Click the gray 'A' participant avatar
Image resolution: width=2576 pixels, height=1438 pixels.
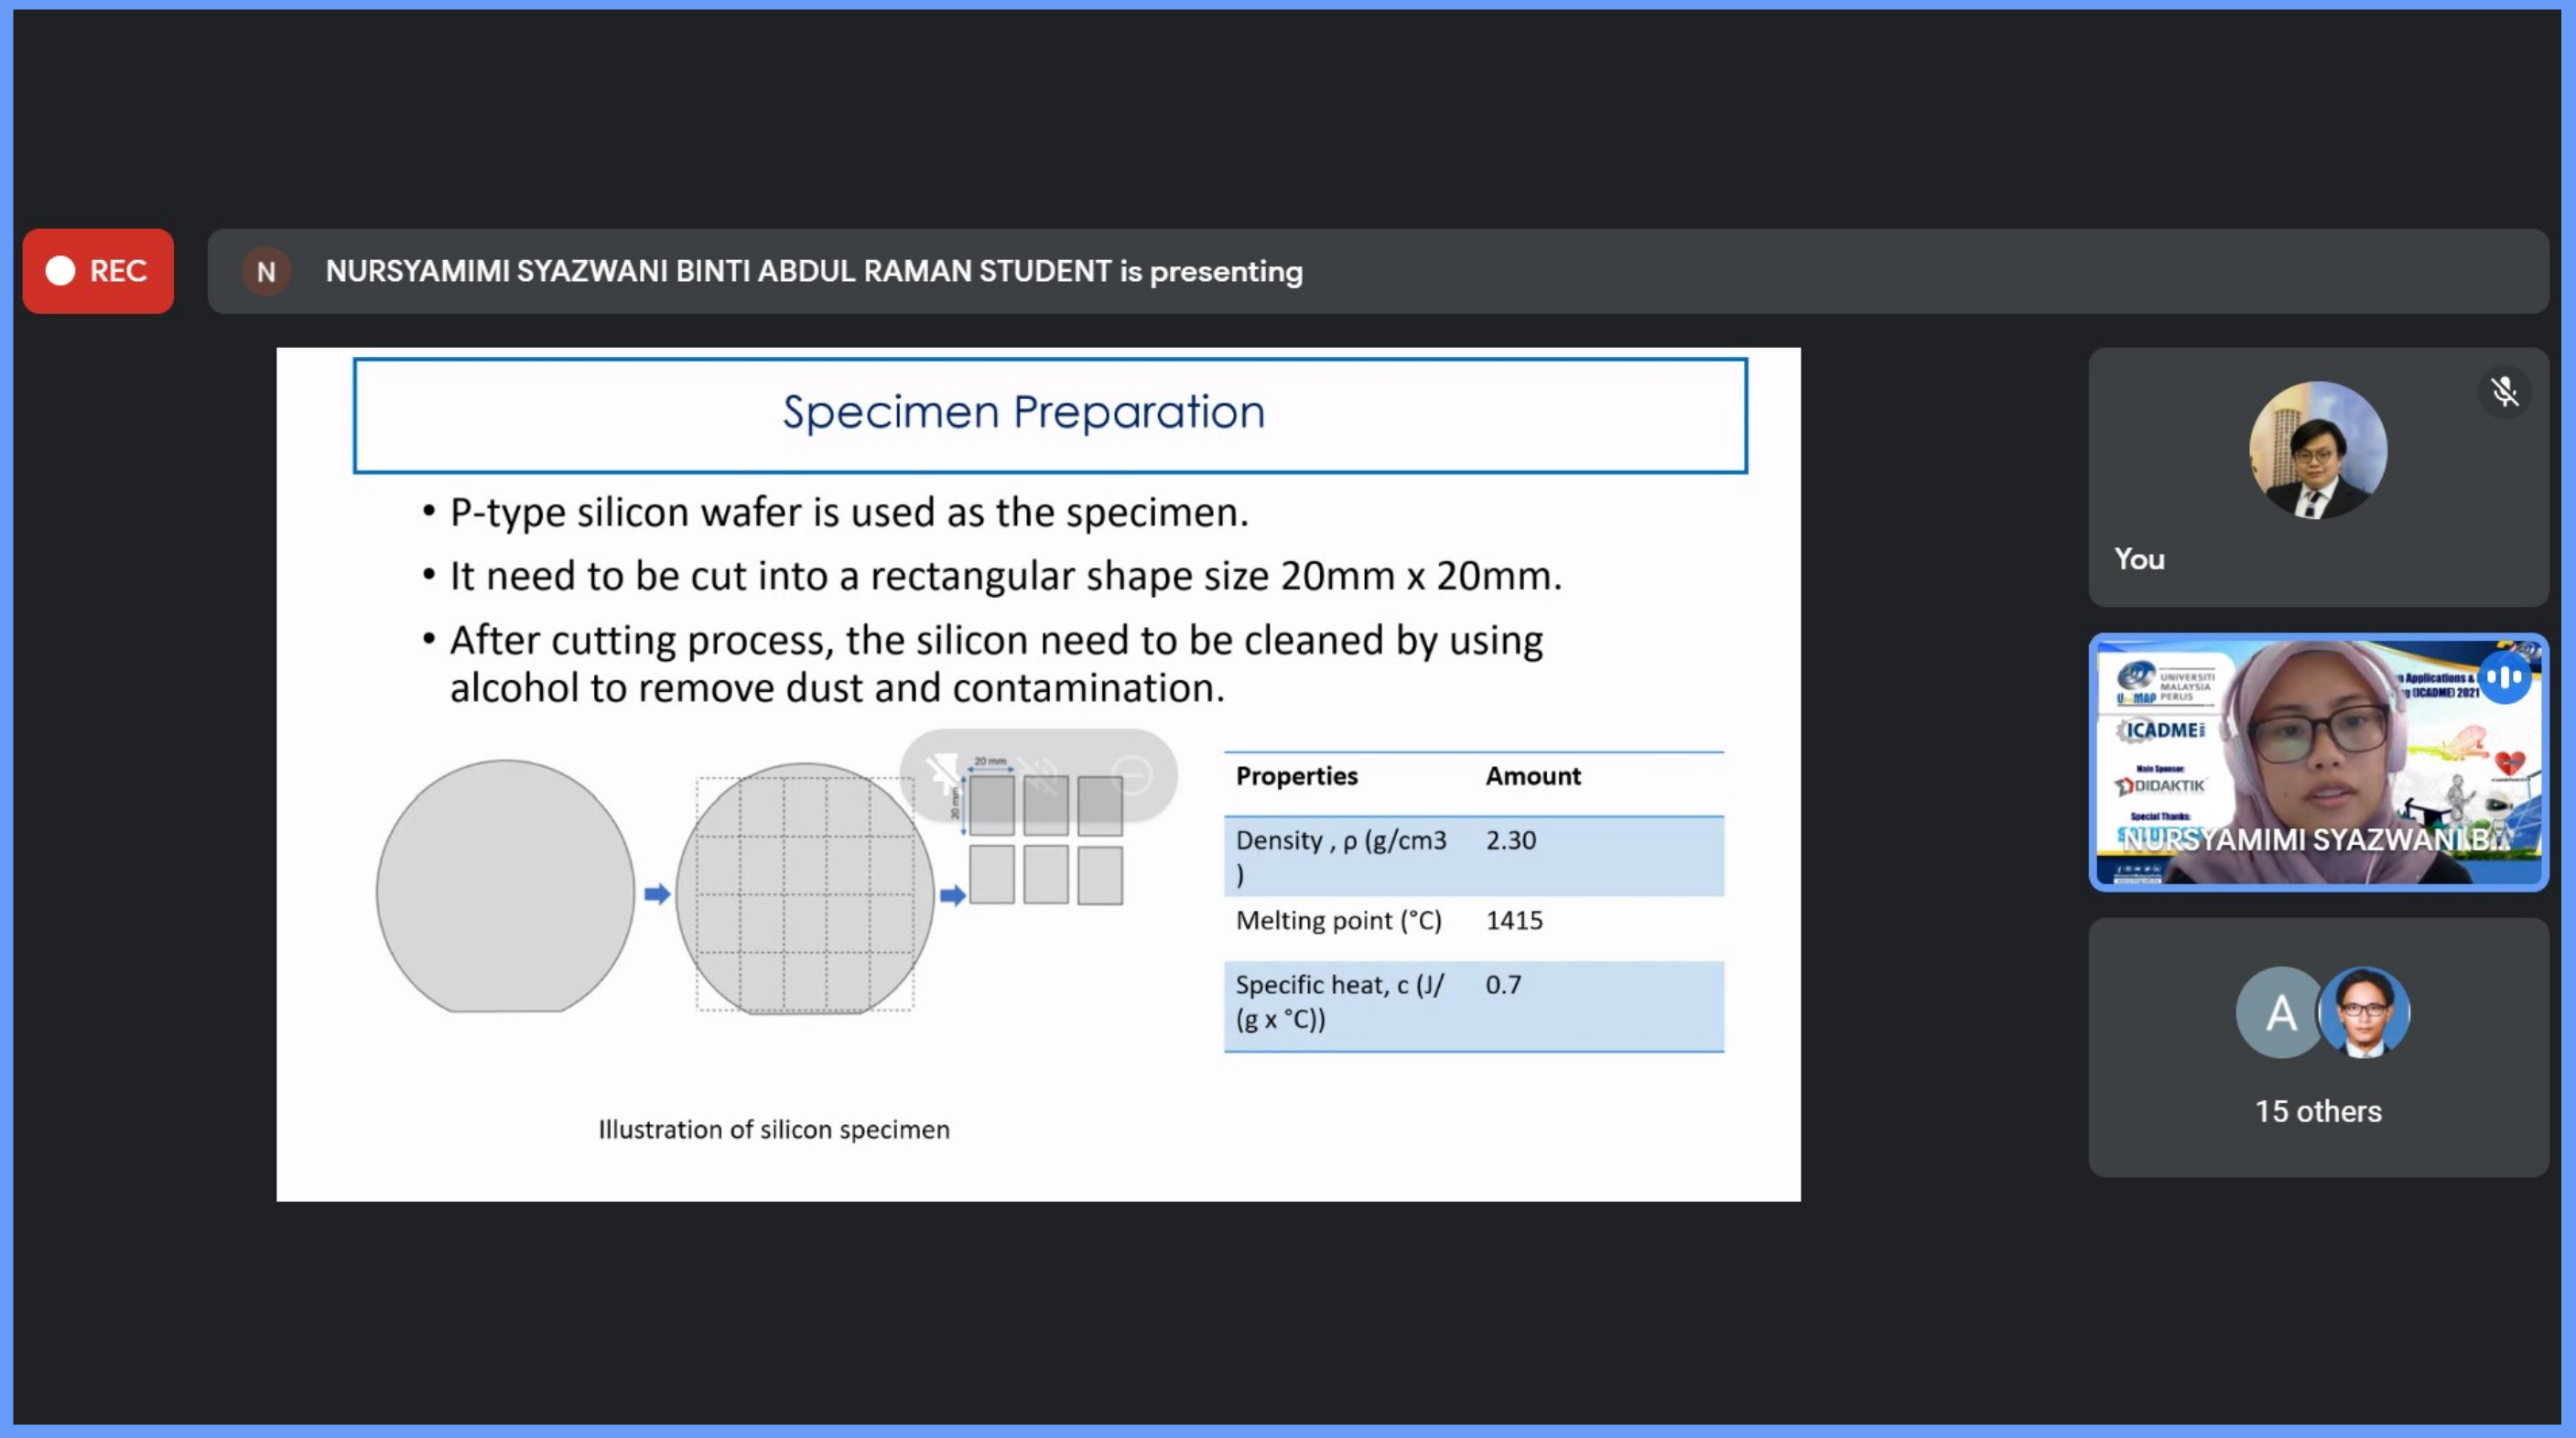click(x=2280, y=1013)
